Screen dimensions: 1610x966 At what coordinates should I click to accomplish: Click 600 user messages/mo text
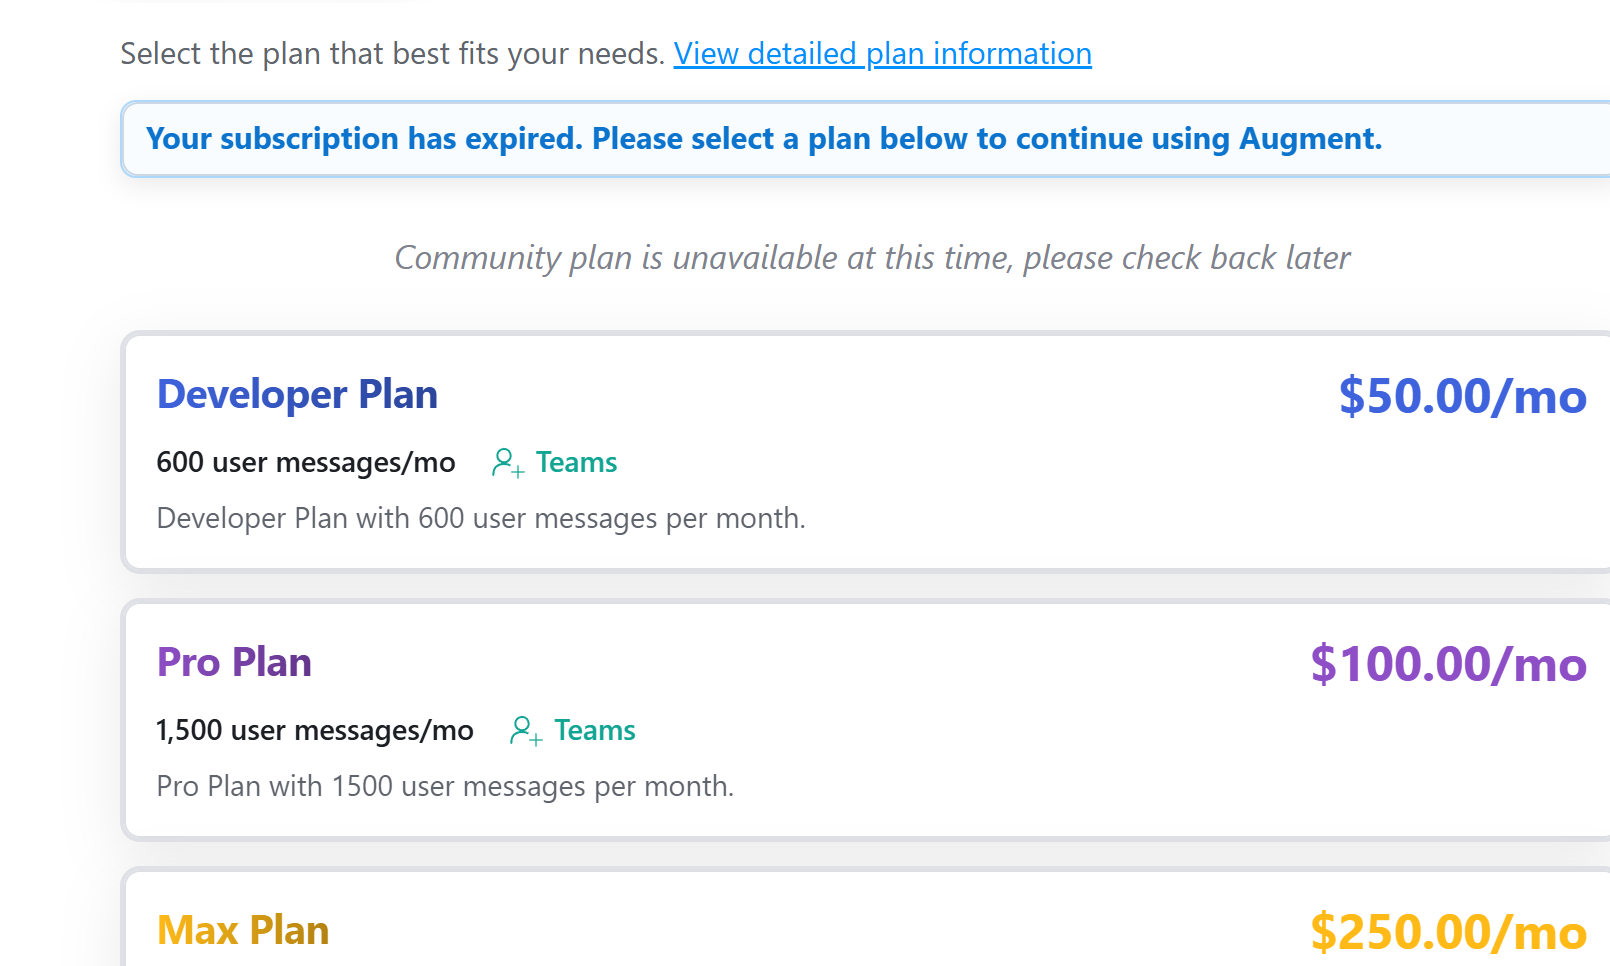pos(306,462)
